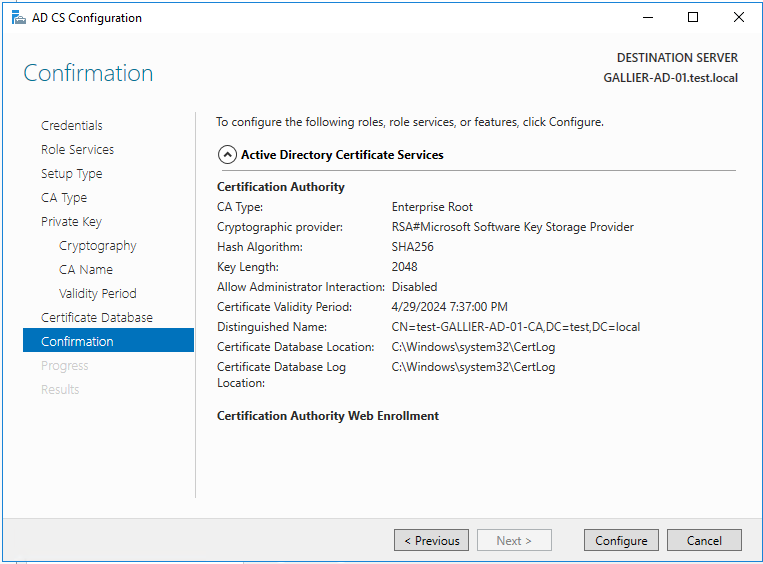Select the Certificate Database step
This screenshot has height=564, width=763.
point(97,317)
